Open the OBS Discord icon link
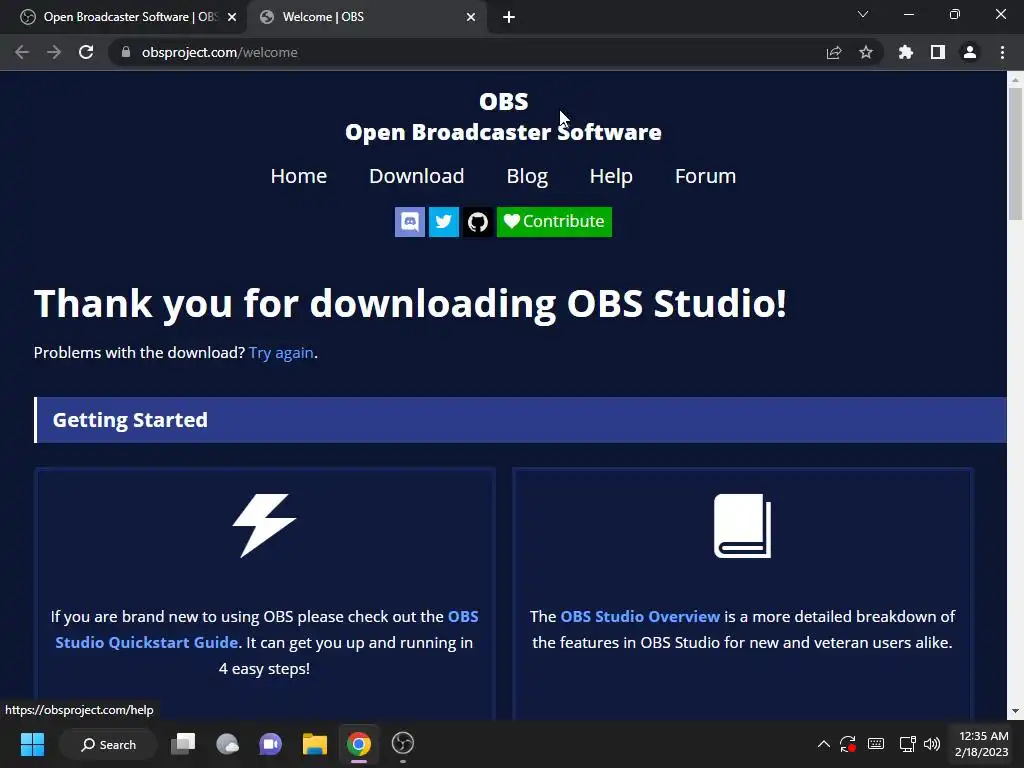The image size is (1024, 768). coord(409,222)
